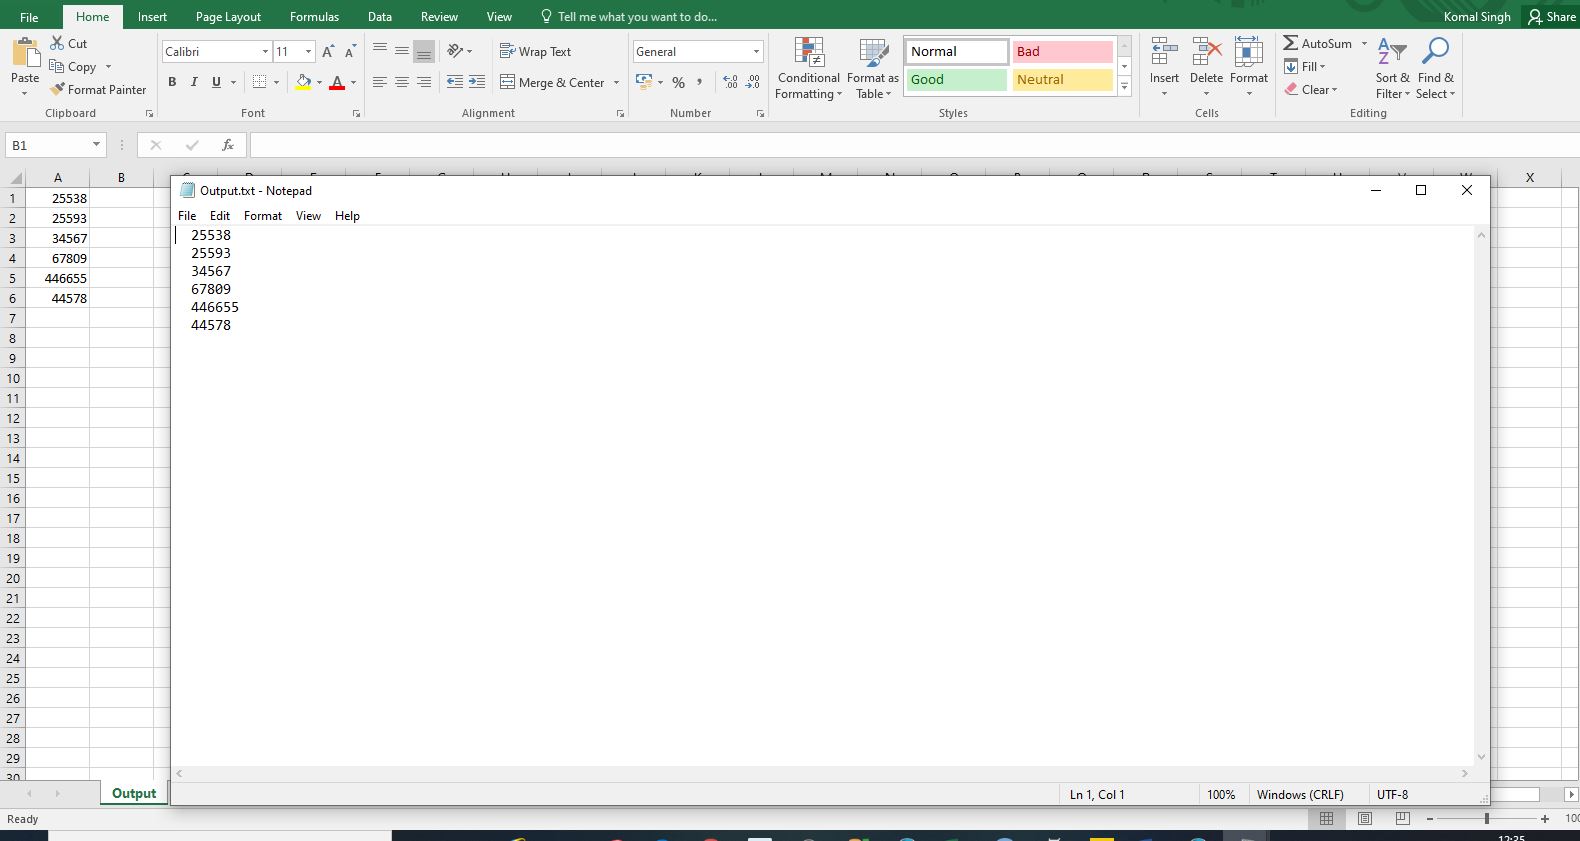Click the Find & Select magnifier
Viewport: 1580px width, 841px height.
point(1435,68)
